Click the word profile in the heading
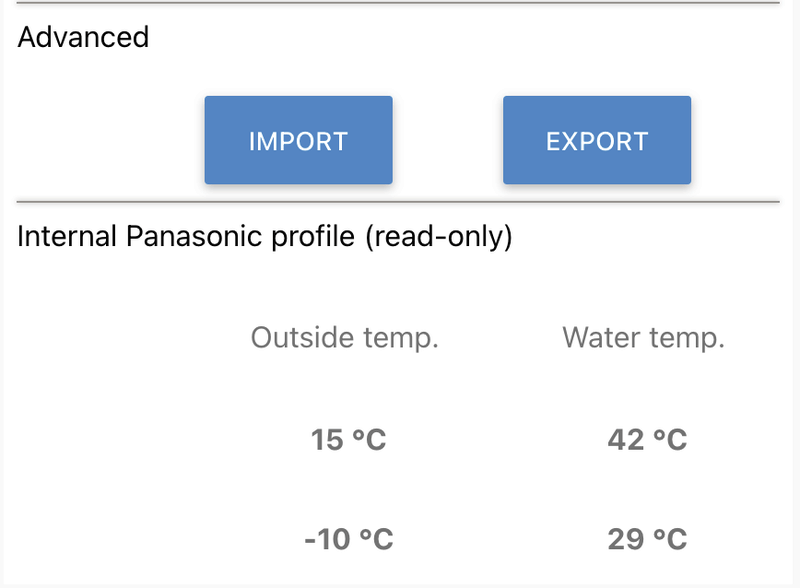This screenshot has height=588, width=800. 313,238
